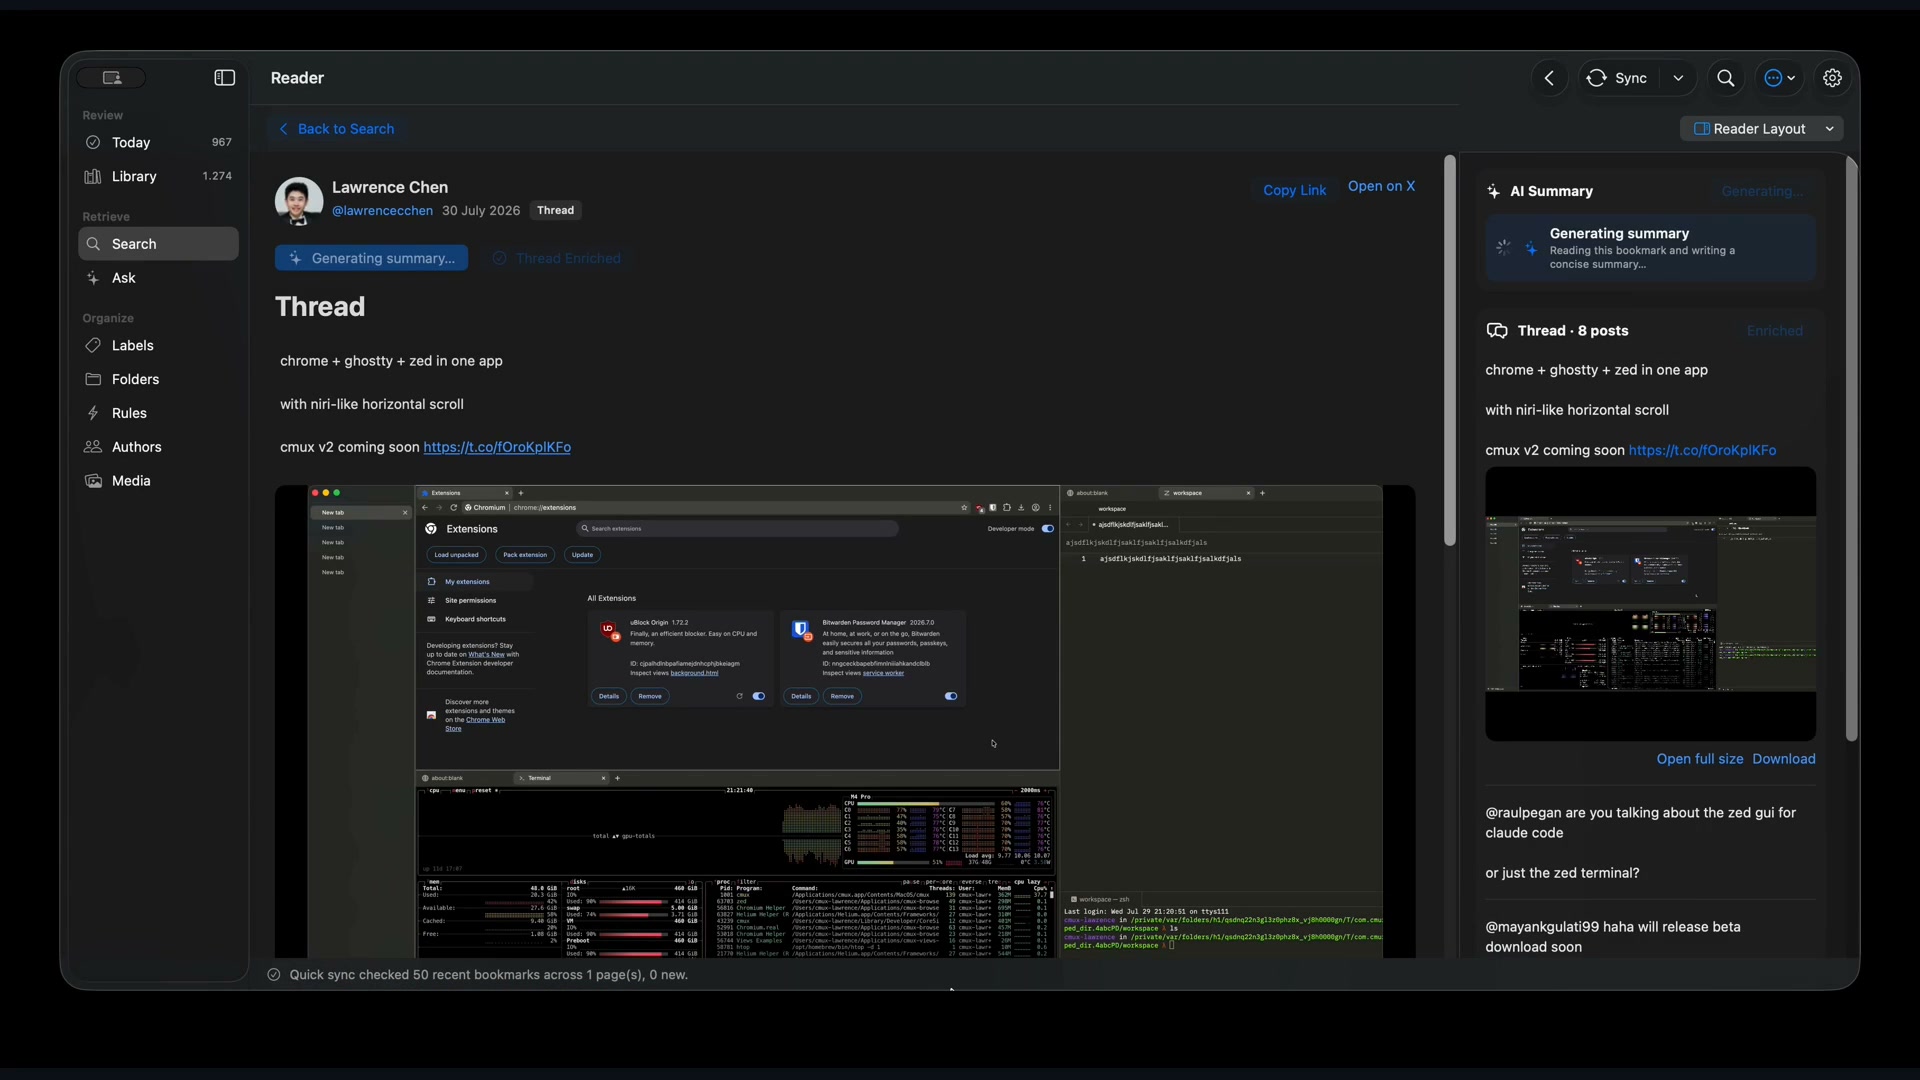Open settings with the gear icon
This screenshot has width=1920, height=1080.
coord(1832,78)
